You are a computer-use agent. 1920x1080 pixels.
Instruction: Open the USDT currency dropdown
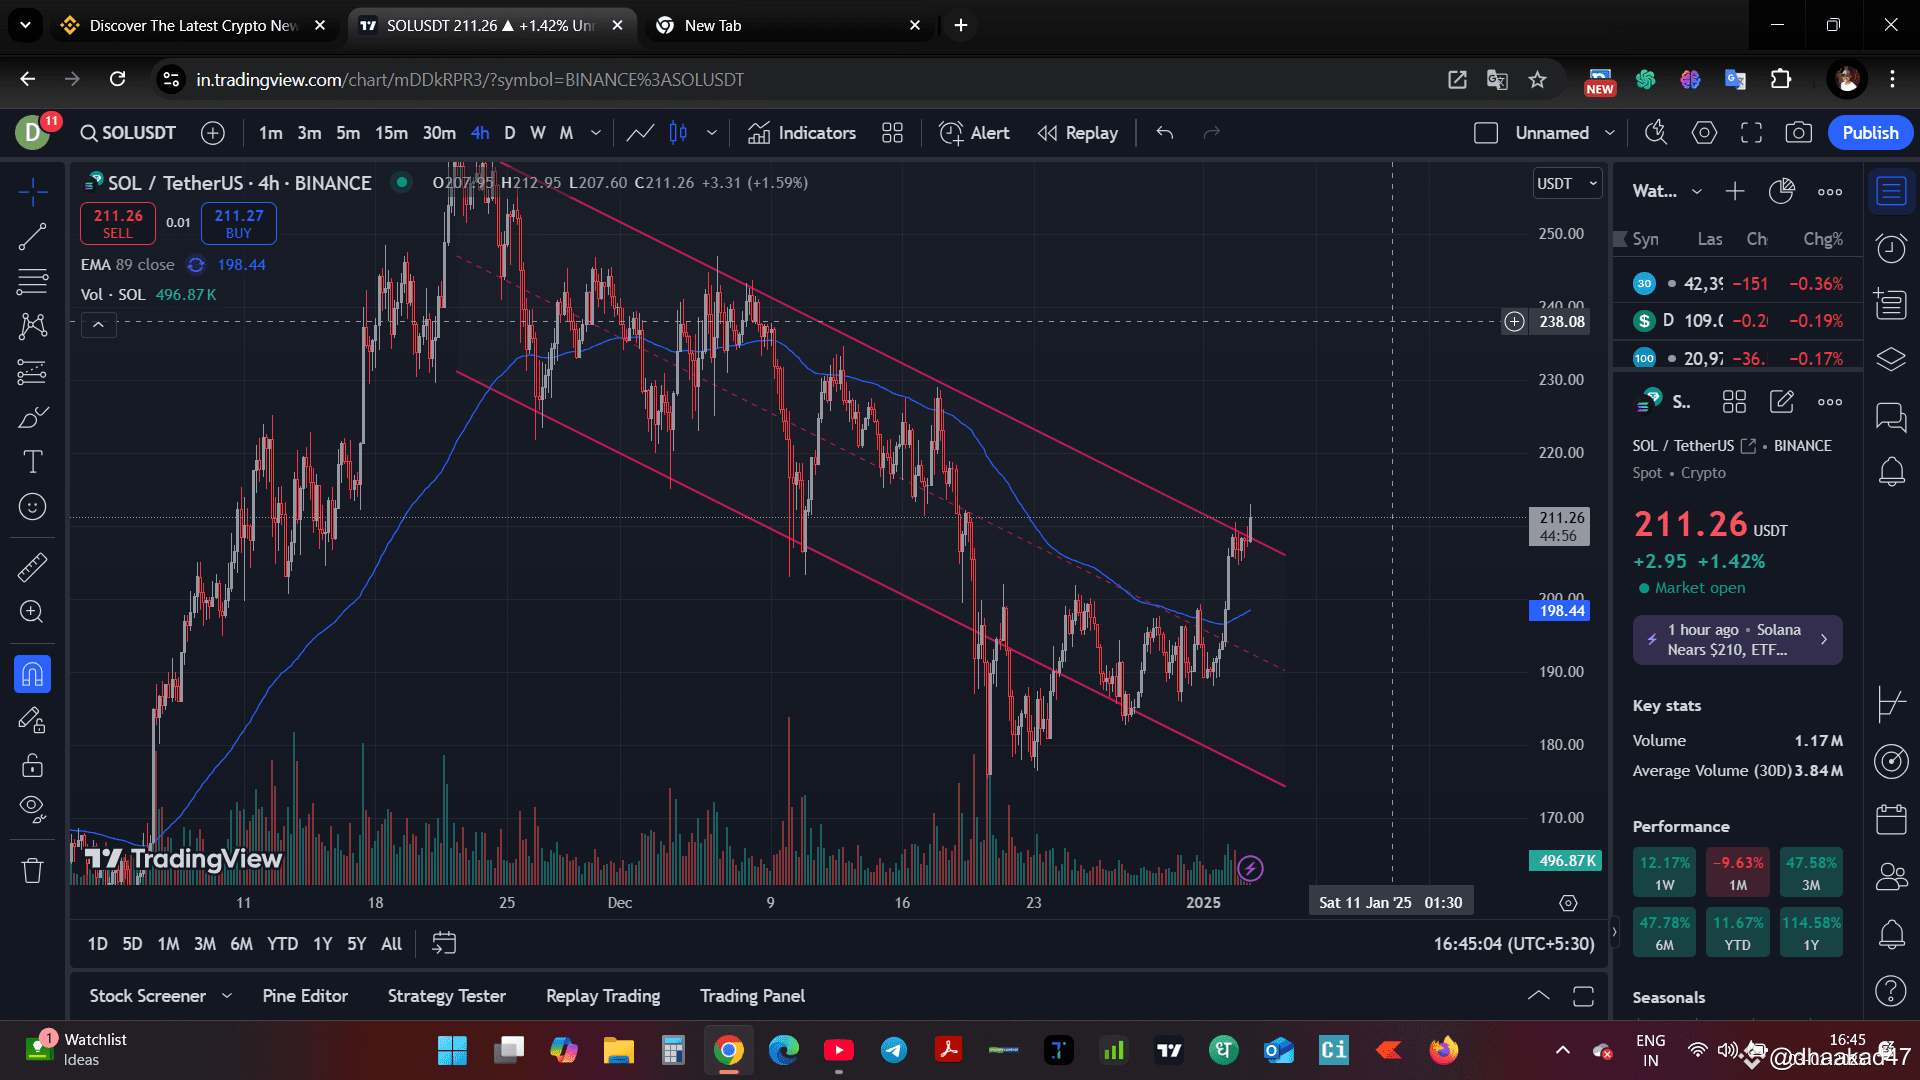coord(1568,184)
